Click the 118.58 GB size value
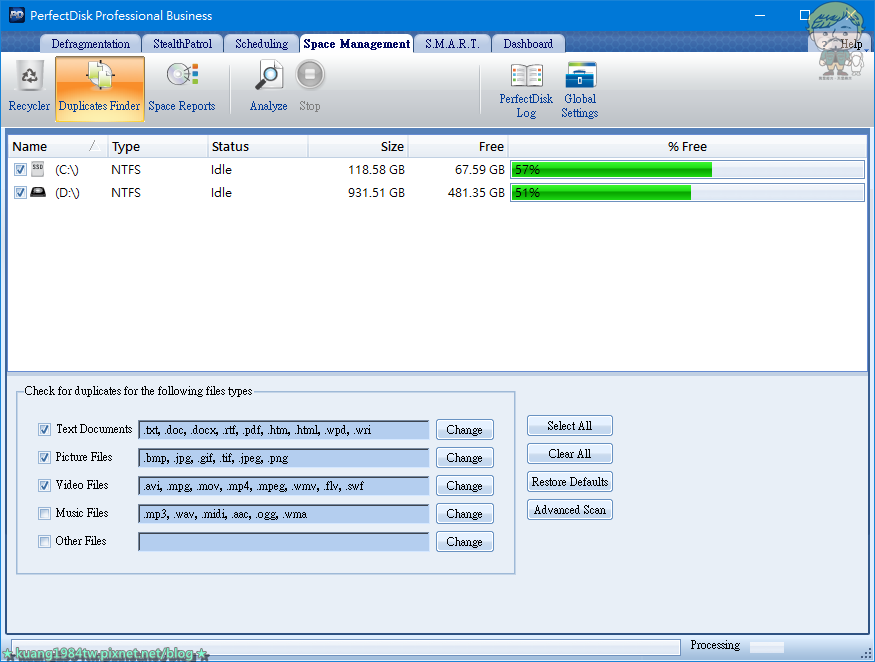This screenshot has width=875, height=662. coord(376,170)
